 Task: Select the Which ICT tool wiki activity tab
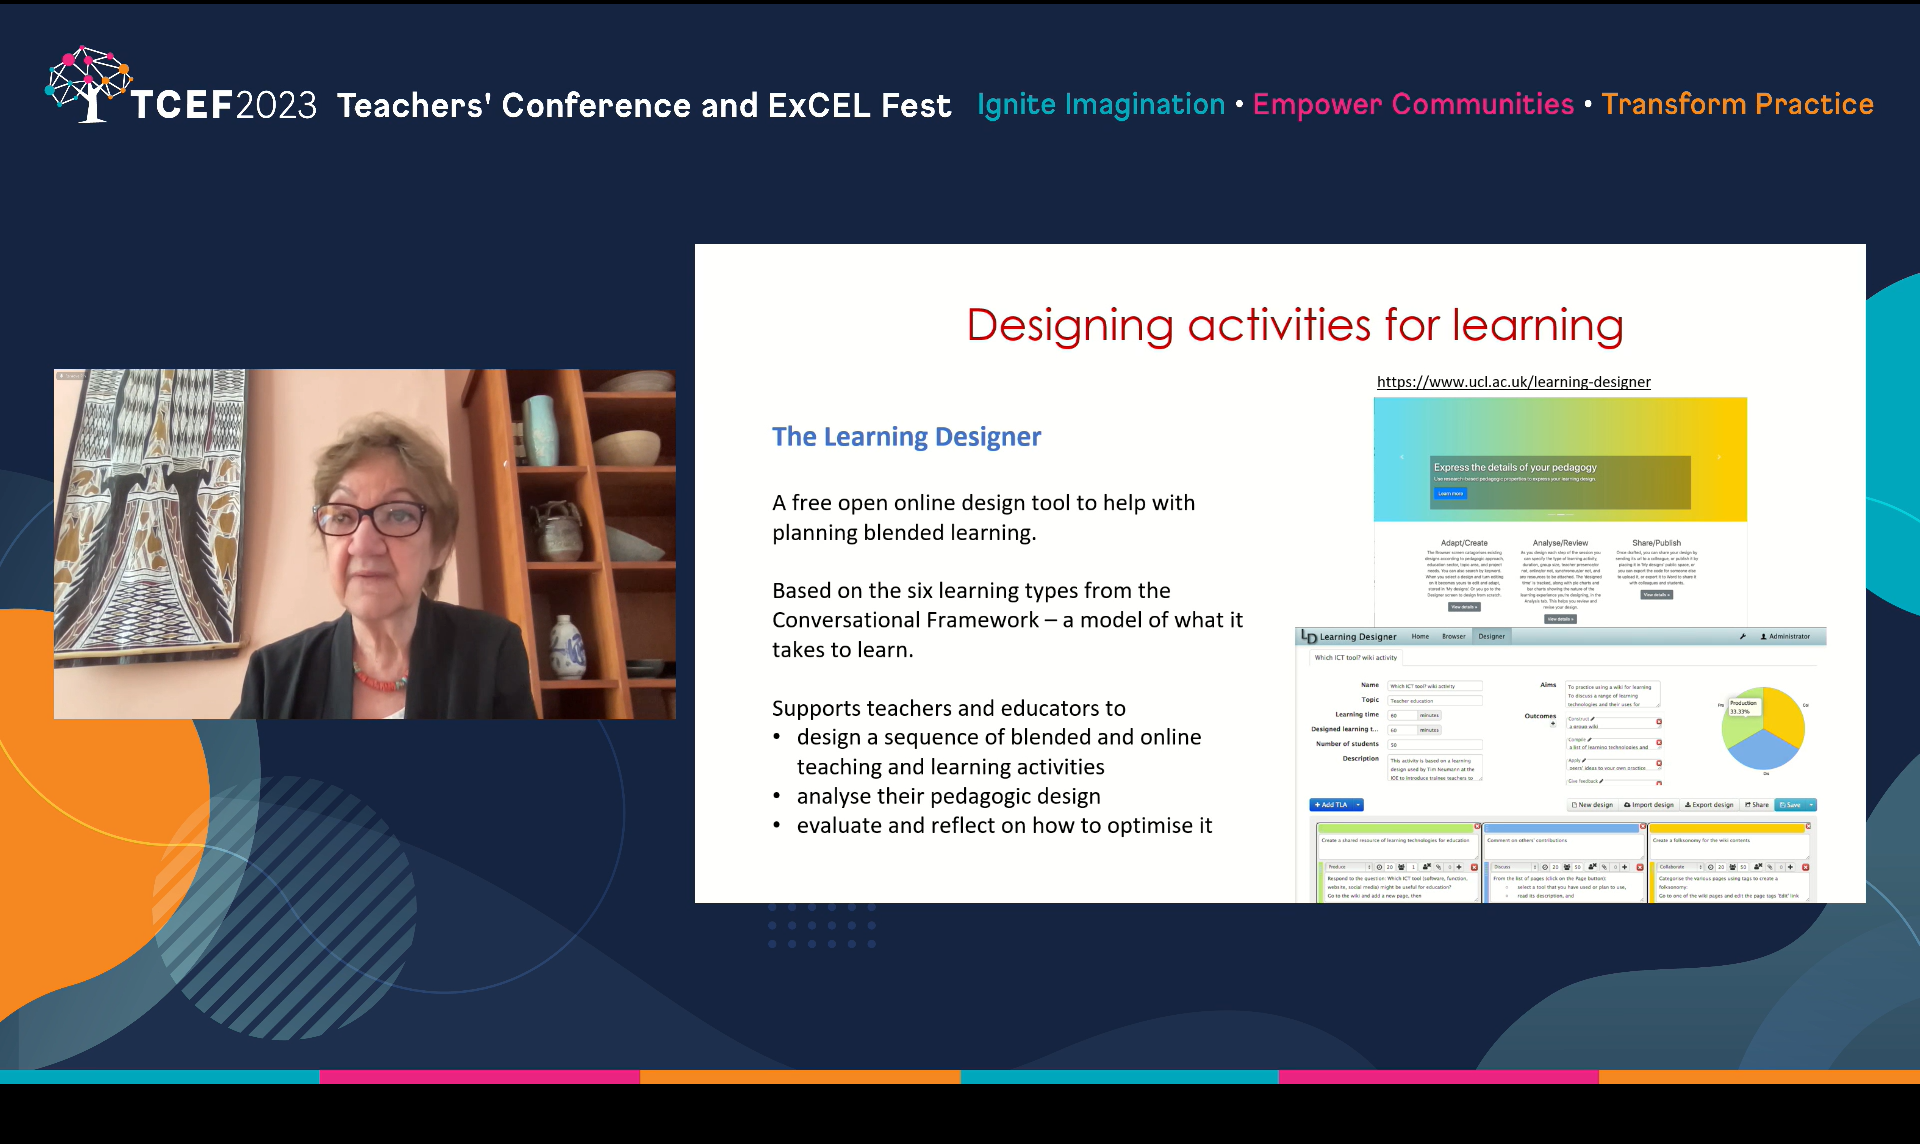click(x=1355, y=657)
